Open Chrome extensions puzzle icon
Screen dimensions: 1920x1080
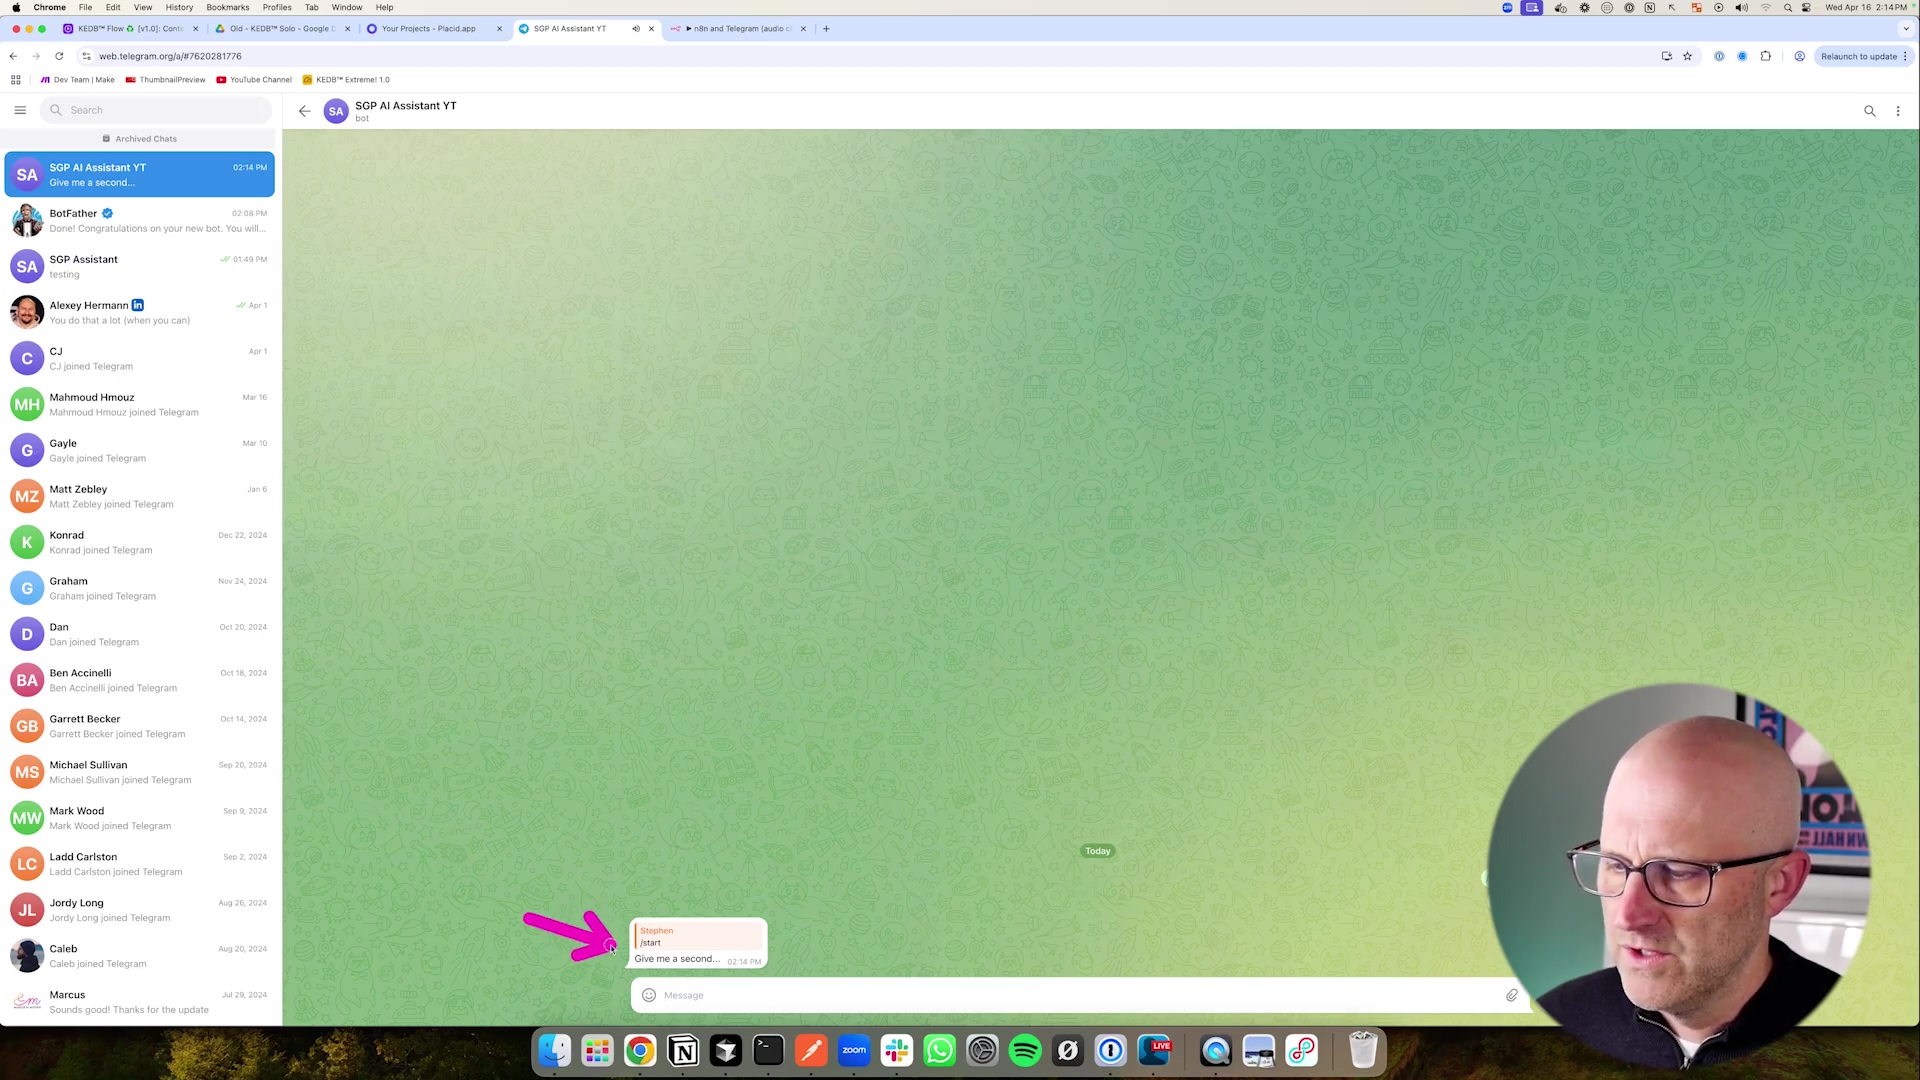pyautogui.click(x=1766, y=56)
